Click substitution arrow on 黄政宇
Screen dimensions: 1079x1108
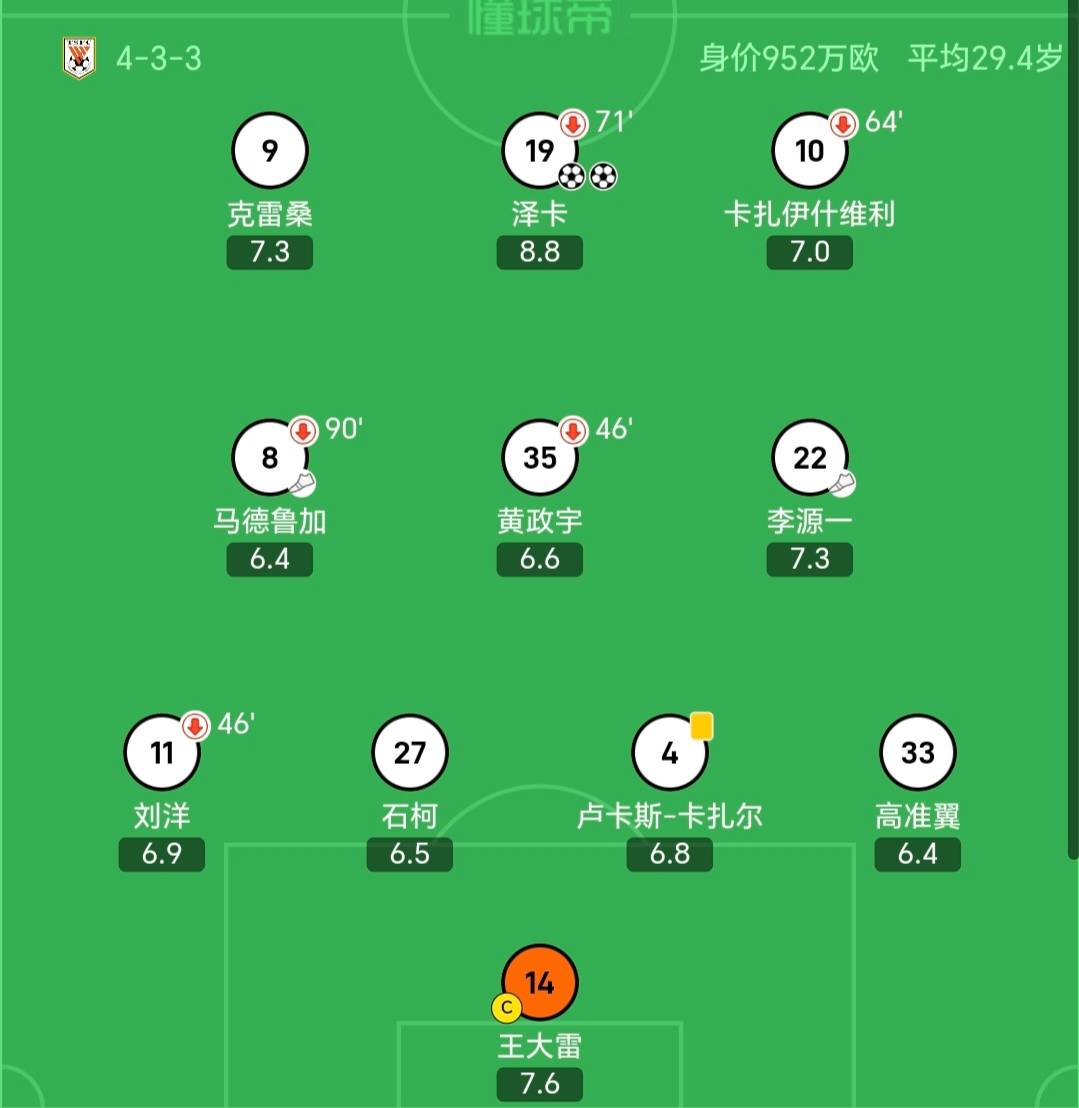point(573,431)
